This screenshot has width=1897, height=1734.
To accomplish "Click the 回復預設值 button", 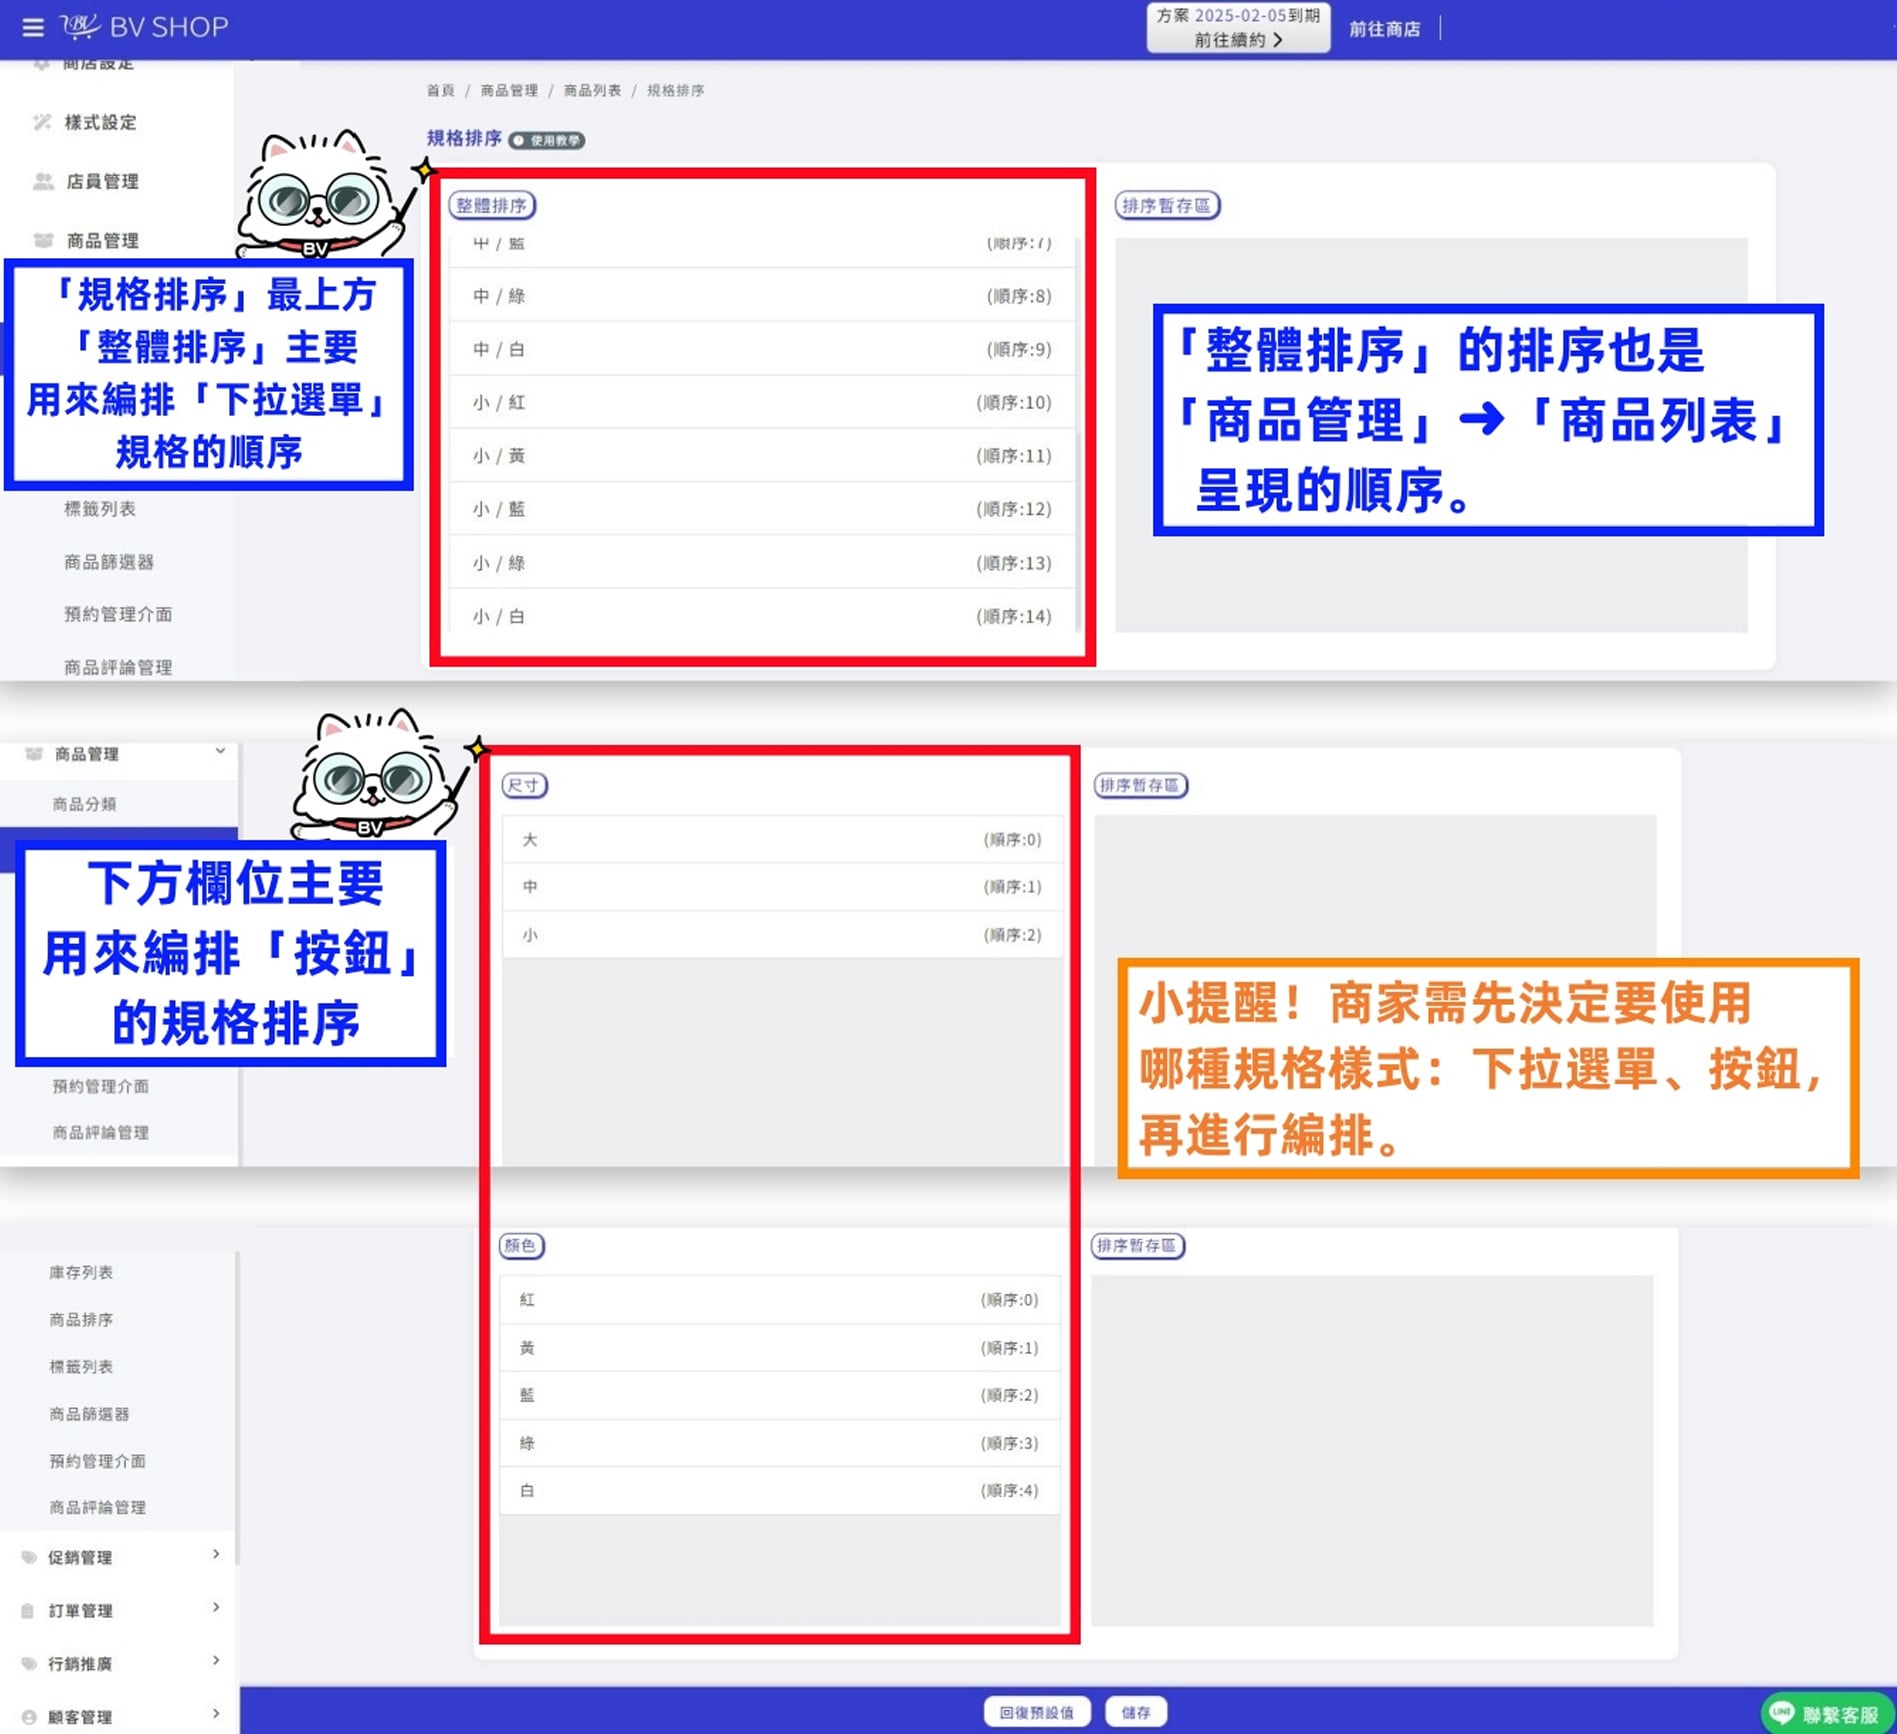I will (x=1037, y=1712).
